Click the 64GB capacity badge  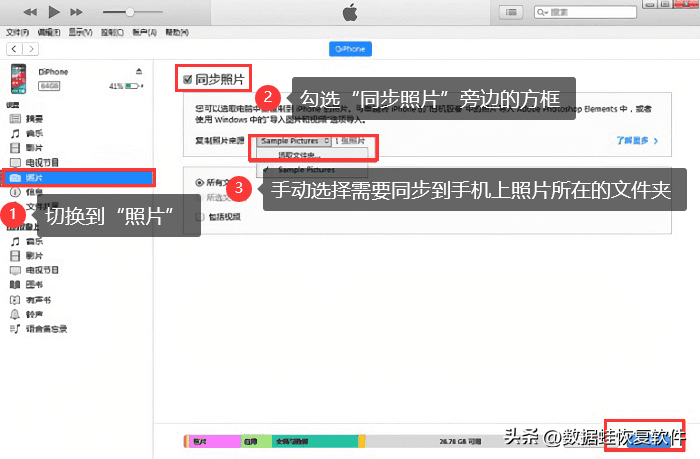coord(49,86)
